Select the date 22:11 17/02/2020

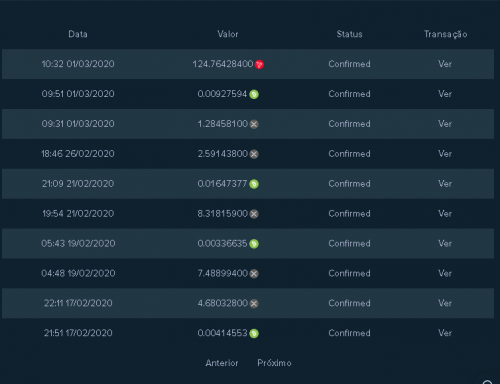tap(78, 303)
